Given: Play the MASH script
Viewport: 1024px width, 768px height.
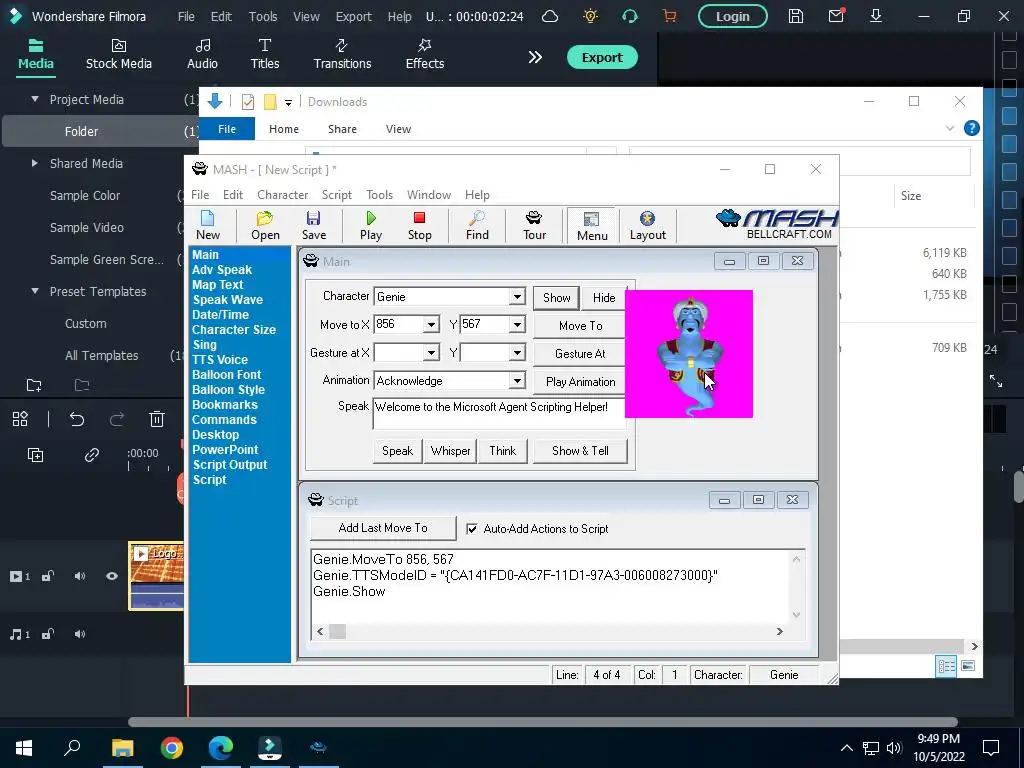Looking at the screenshot, I should point(371,225).
